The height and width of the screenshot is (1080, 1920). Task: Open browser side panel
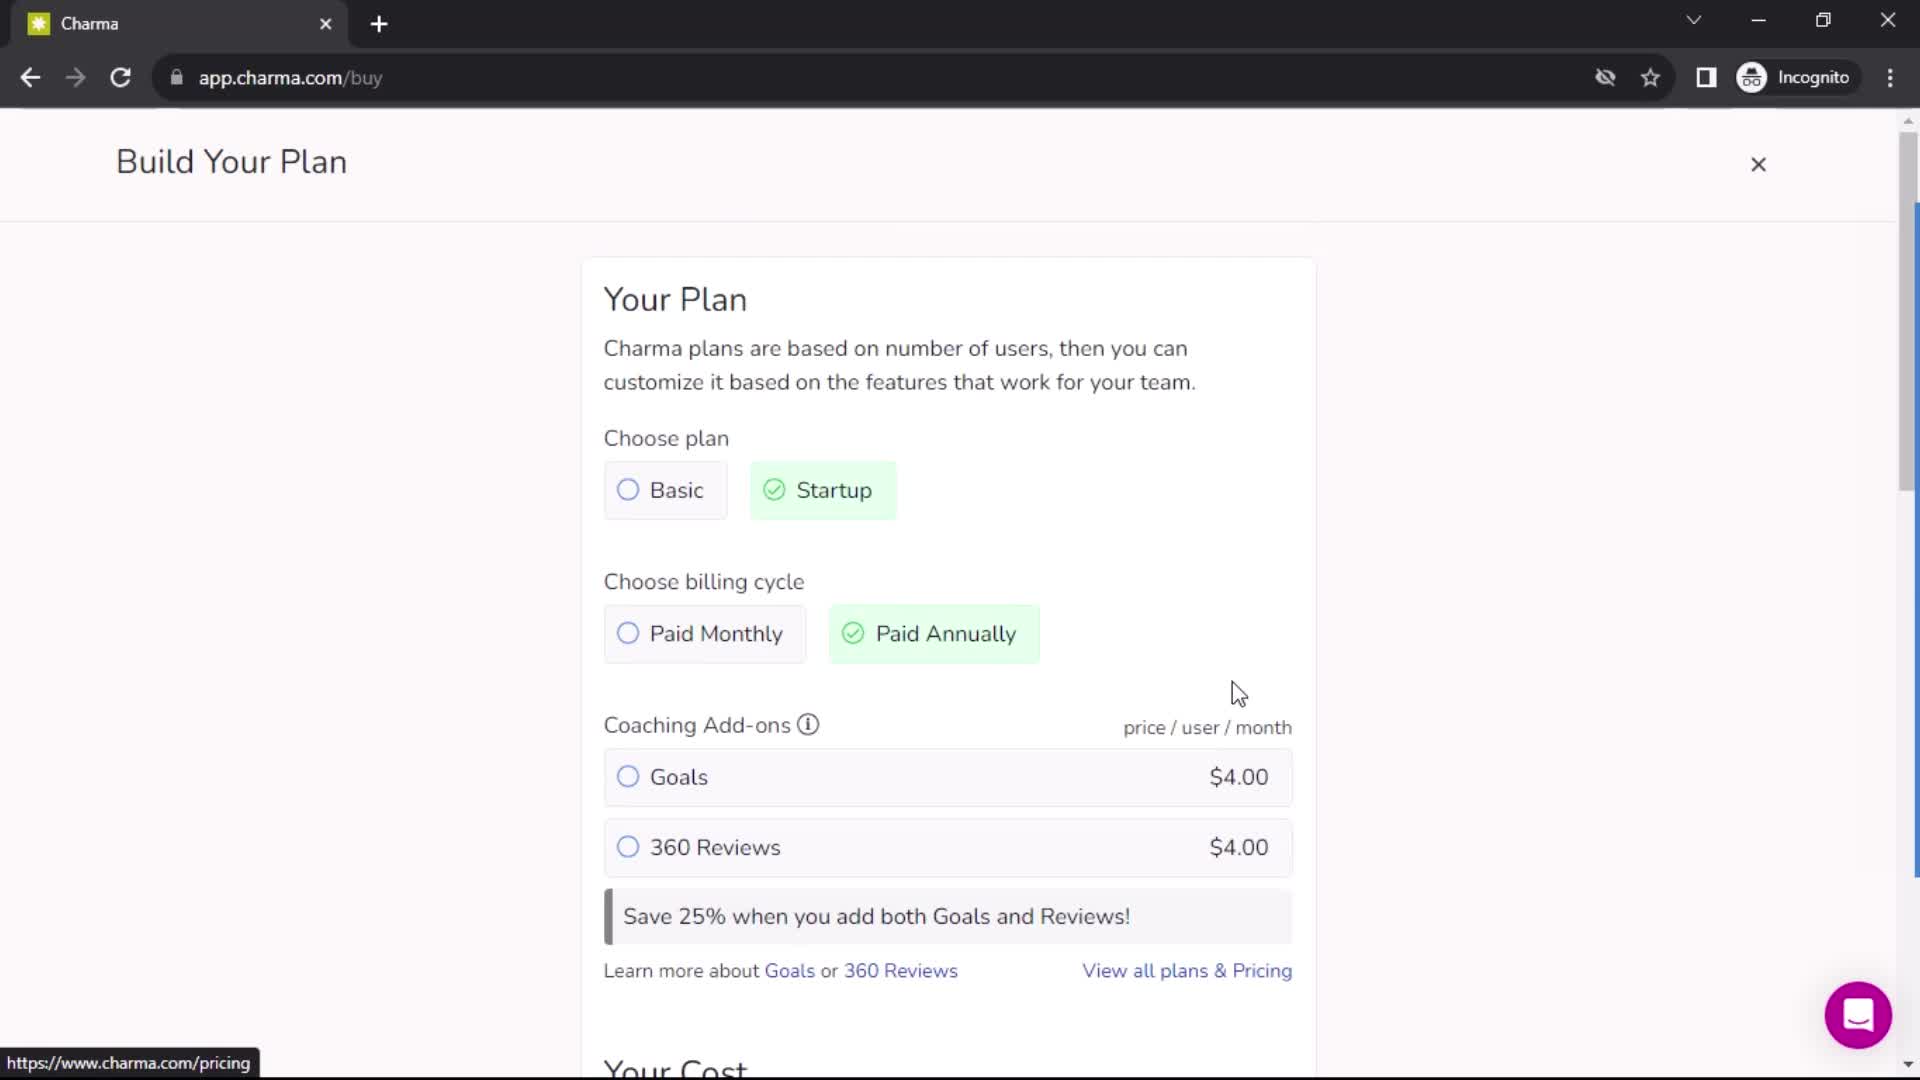click(x=1706, y=78)
